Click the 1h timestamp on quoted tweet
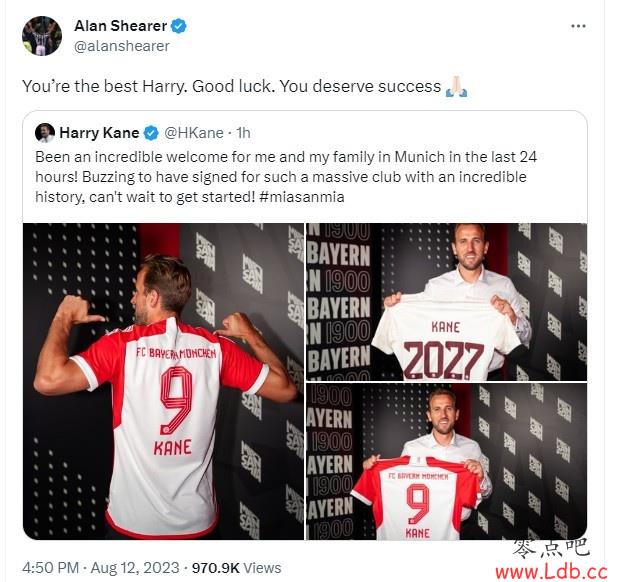Screen dimensions: 617x582 click(x=243, y=133)
